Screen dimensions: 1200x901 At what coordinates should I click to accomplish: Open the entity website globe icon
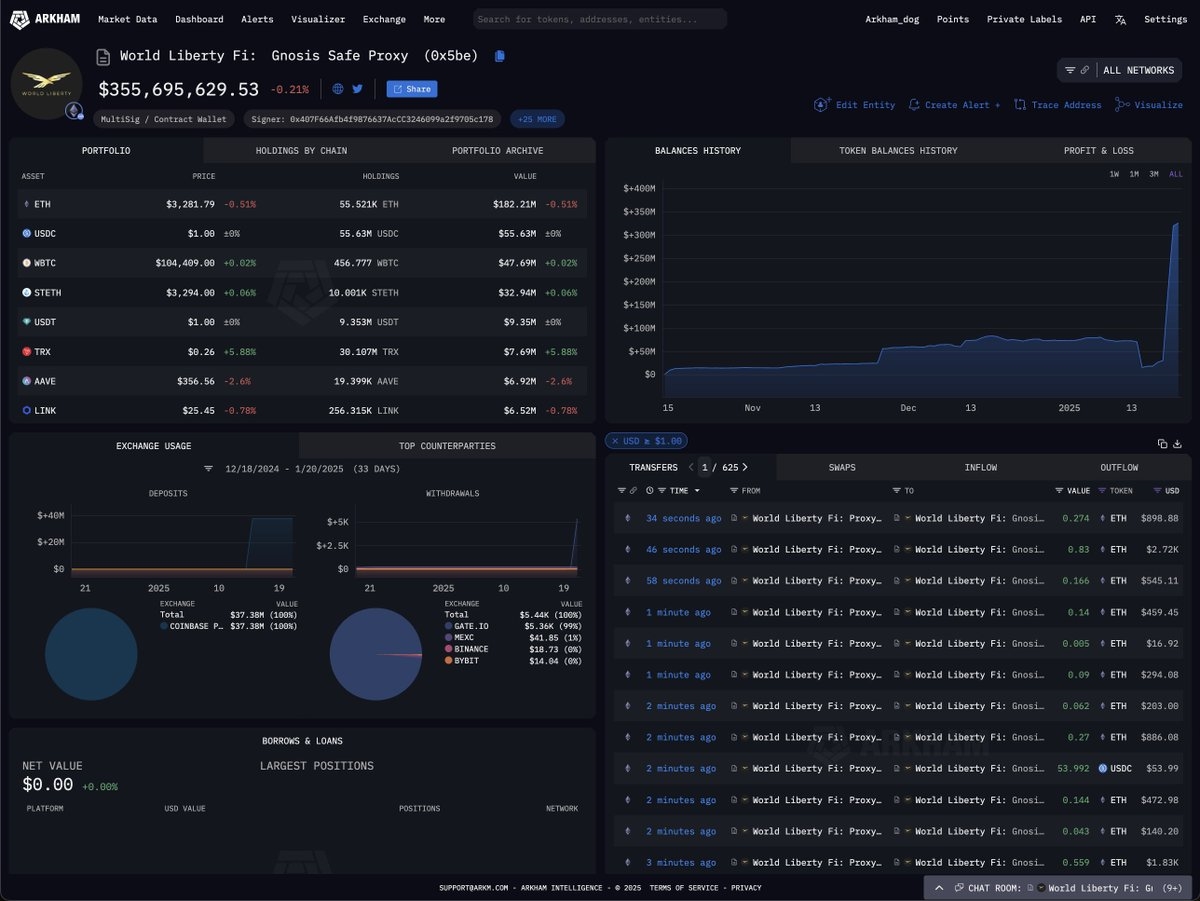click(338, 89)
